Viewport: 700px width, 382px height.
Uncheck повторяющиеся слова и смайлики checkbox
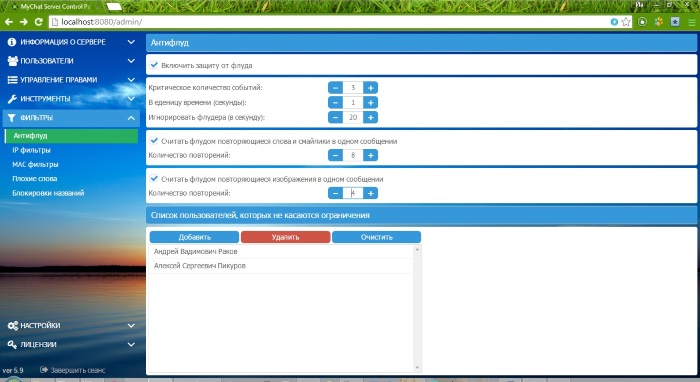tap(154, 141)
